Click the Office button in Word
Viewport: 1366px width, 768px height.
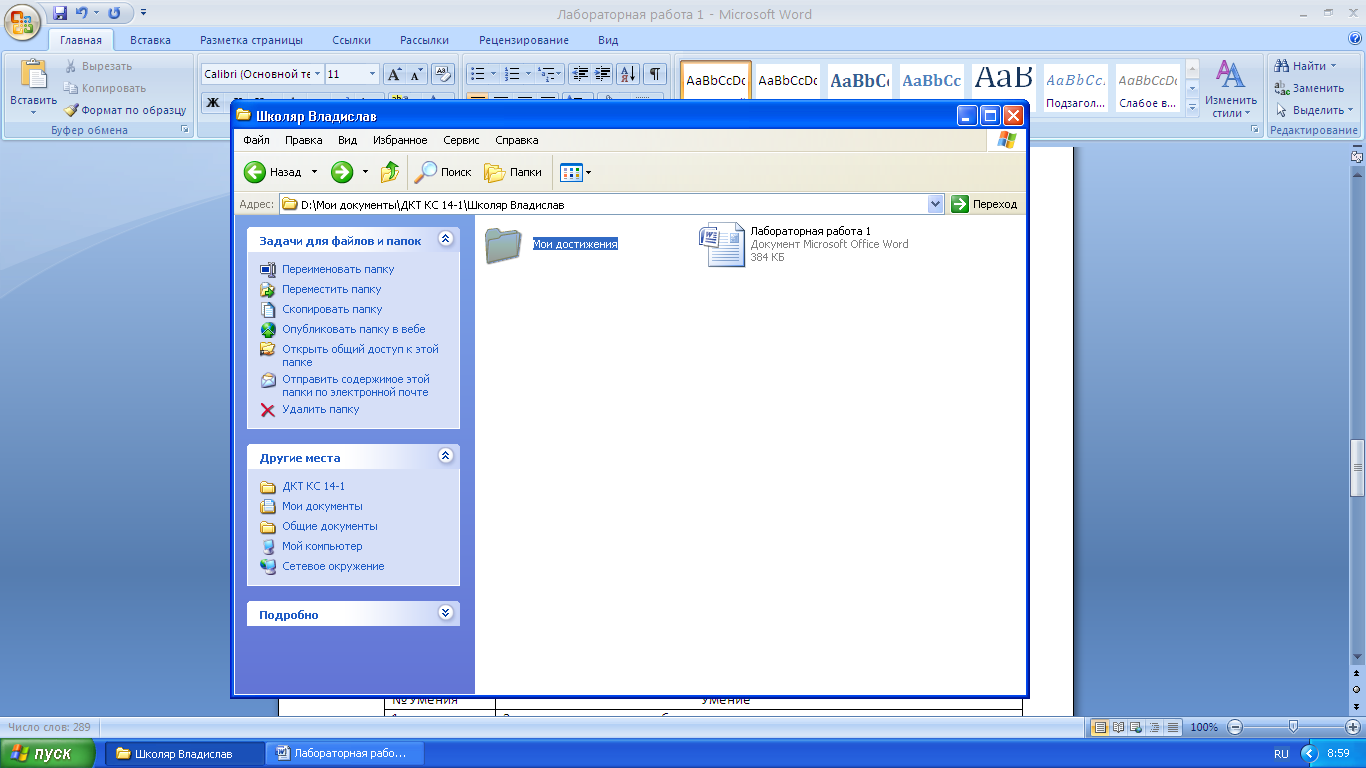[x=22, y=20]
